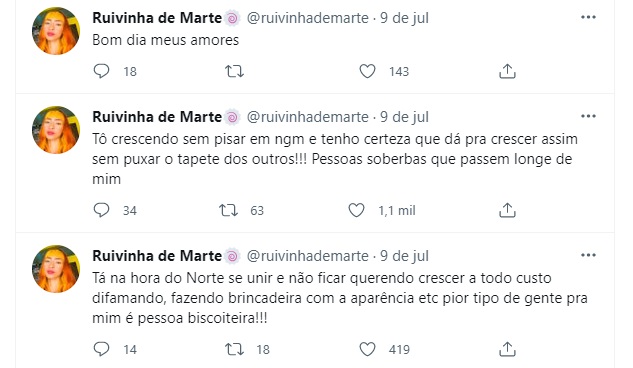Open more options on "Tô crescendo" tweet

588,116
